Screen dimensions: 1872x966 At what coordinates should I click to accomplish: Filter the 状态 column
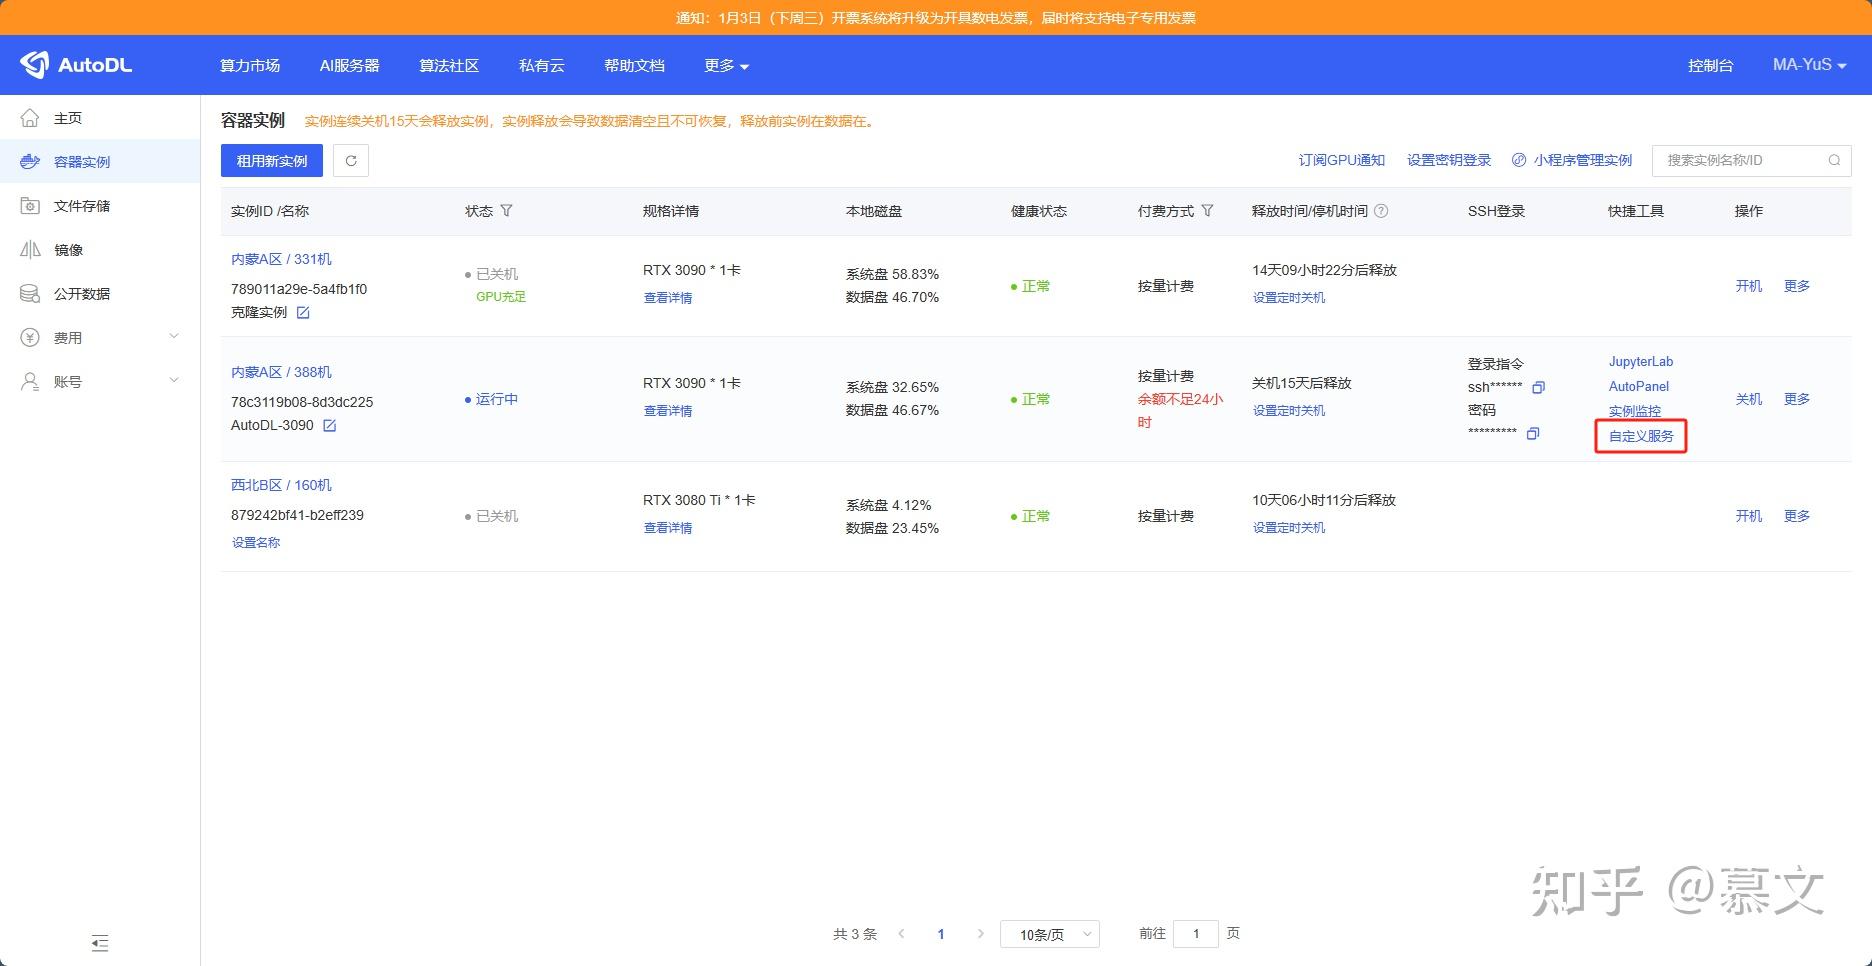508,211
